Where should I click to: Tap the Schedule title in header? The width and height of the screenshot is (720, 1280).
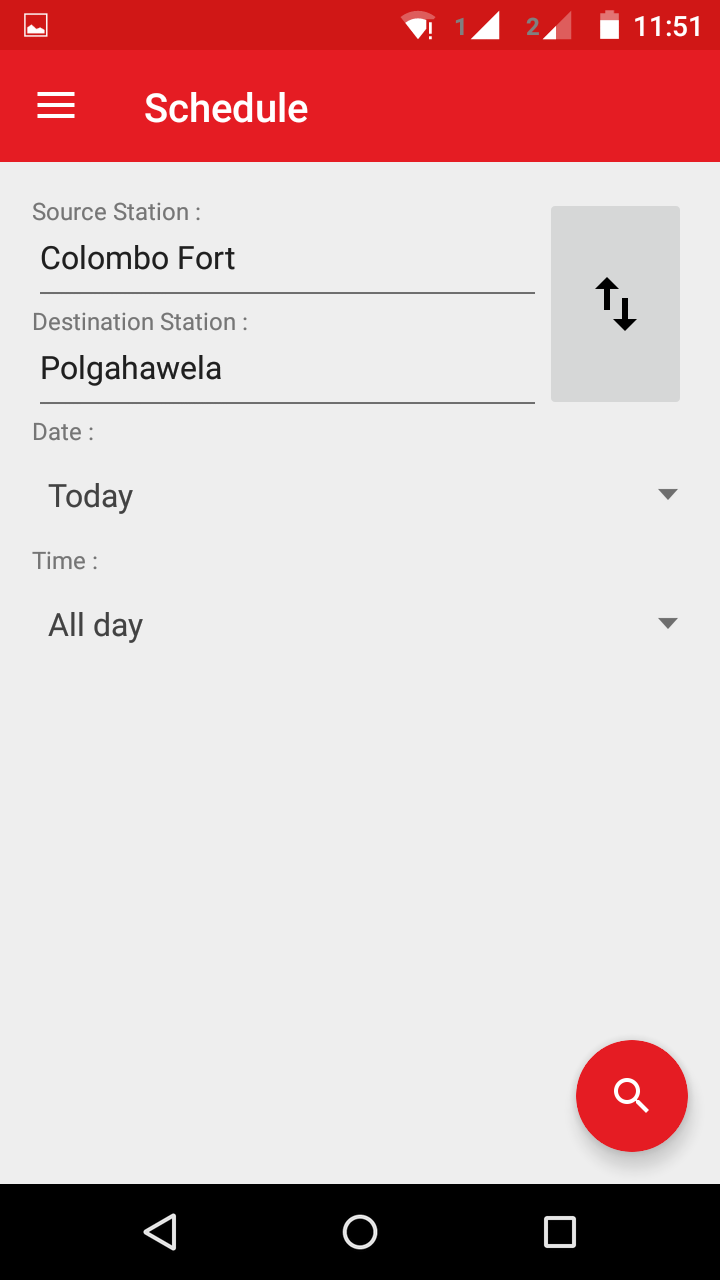(x=226, y=108)
